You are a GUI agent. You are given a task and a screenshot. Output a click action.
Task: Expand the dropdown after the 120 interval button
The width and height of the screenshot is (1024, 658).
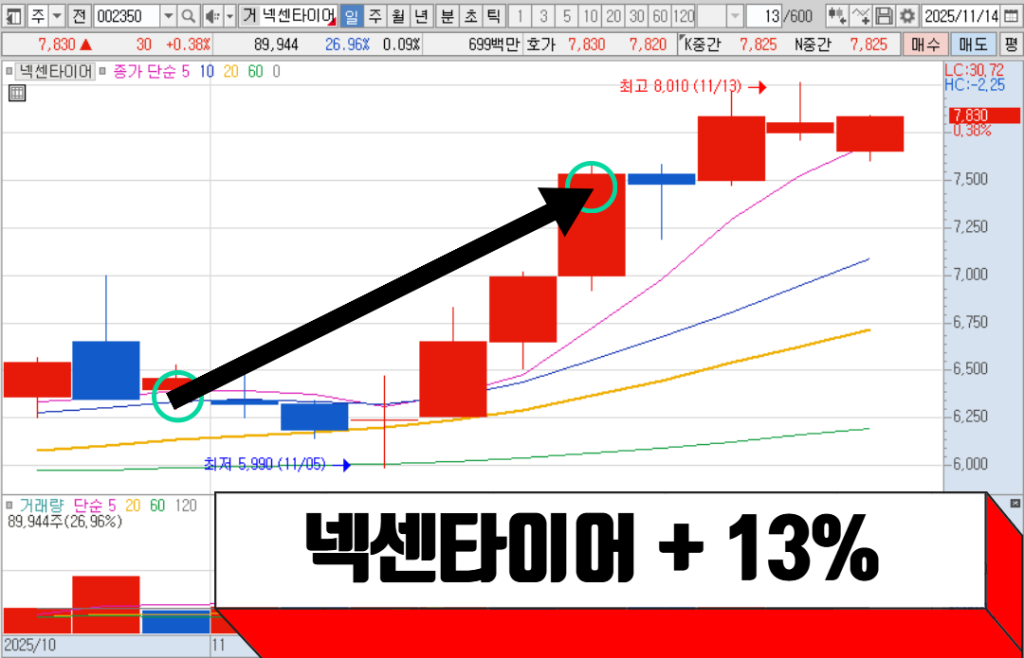(734, 17)
